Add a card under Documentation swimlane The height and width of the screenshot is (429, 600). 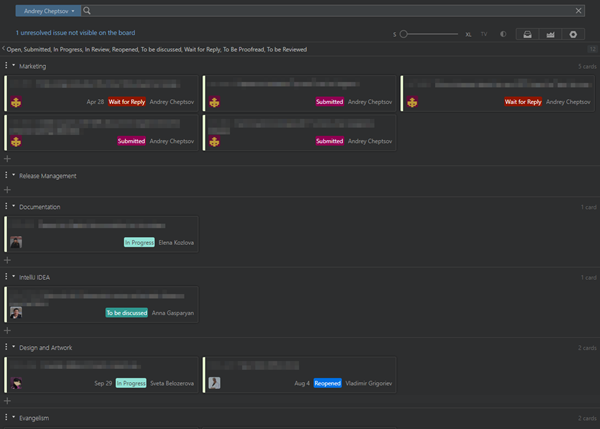[7, 259]
